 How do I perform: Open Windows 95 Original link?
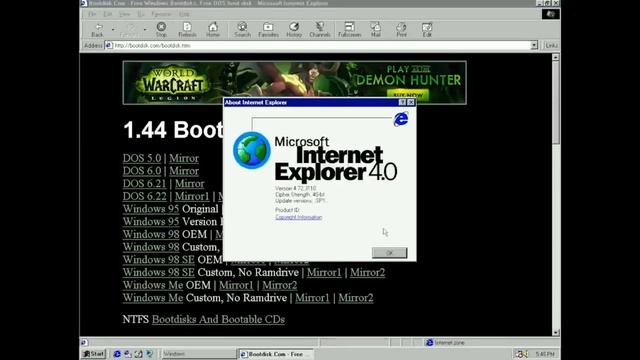pyautogui.click(x=151, y=209)
